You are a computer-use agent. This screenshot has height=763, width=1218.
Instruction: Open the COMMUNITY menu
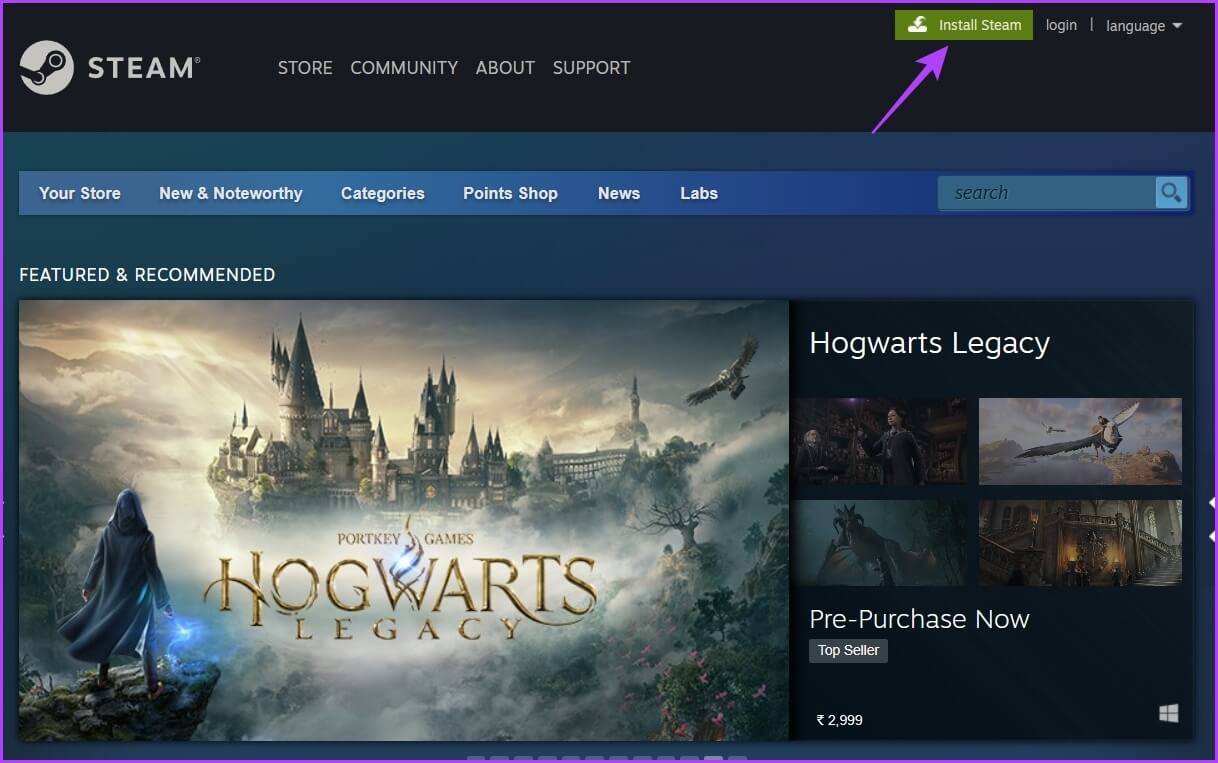click(x=404, y=68)
